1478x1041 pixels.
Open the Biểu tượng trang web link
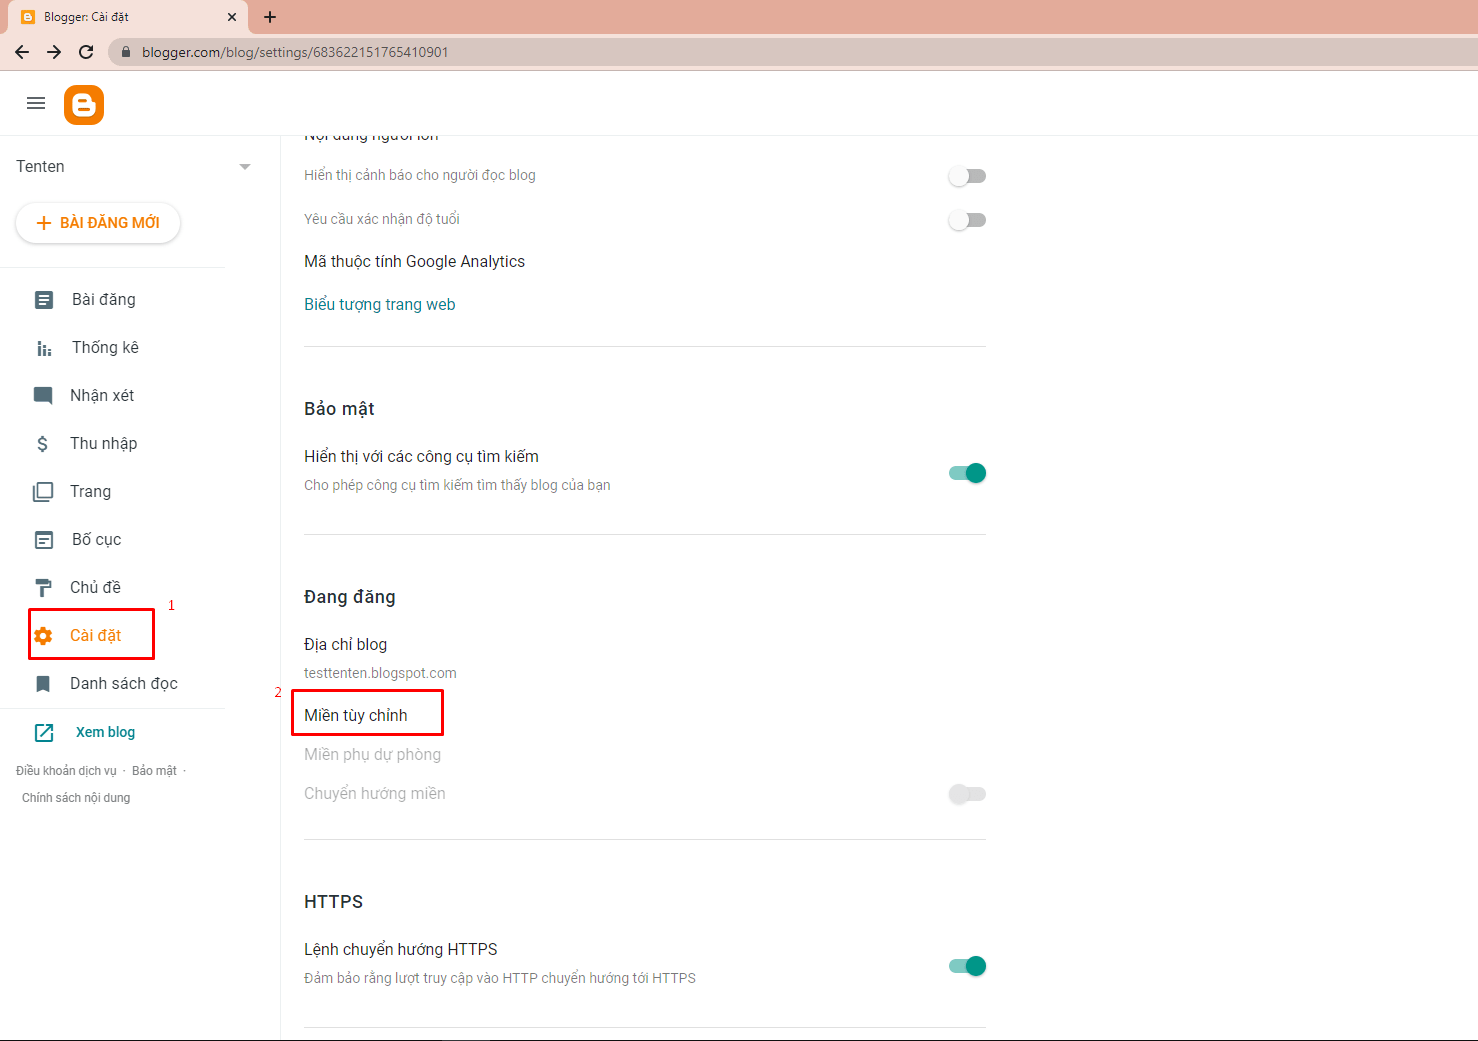click(380, 305)
